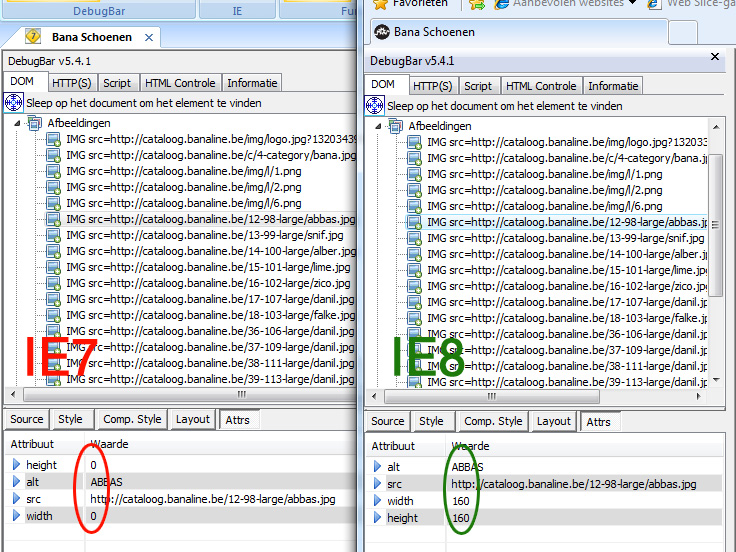Viewport: 736px width, 552px height.
Task: Click the image icon of alber.jpg row in IE8 panel
Action: 414,254
